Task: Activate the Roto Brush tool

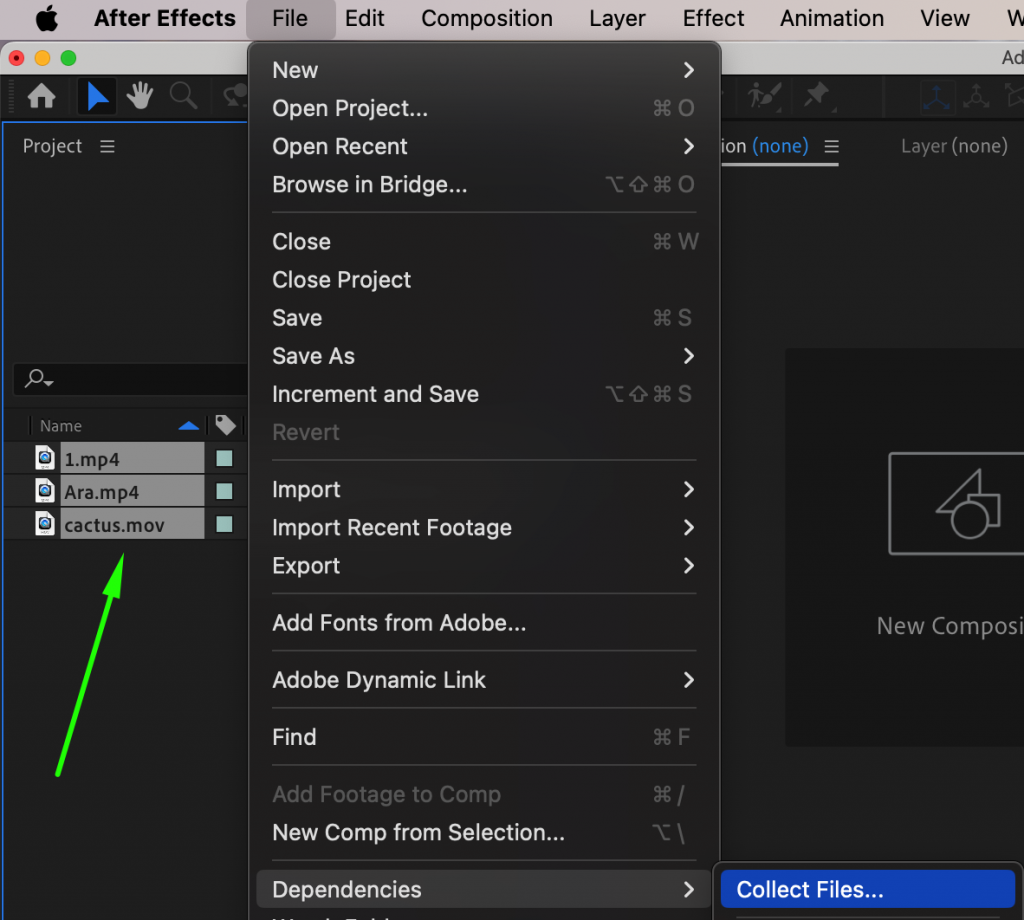Action: pyautogui.click(x=762, y=95)
